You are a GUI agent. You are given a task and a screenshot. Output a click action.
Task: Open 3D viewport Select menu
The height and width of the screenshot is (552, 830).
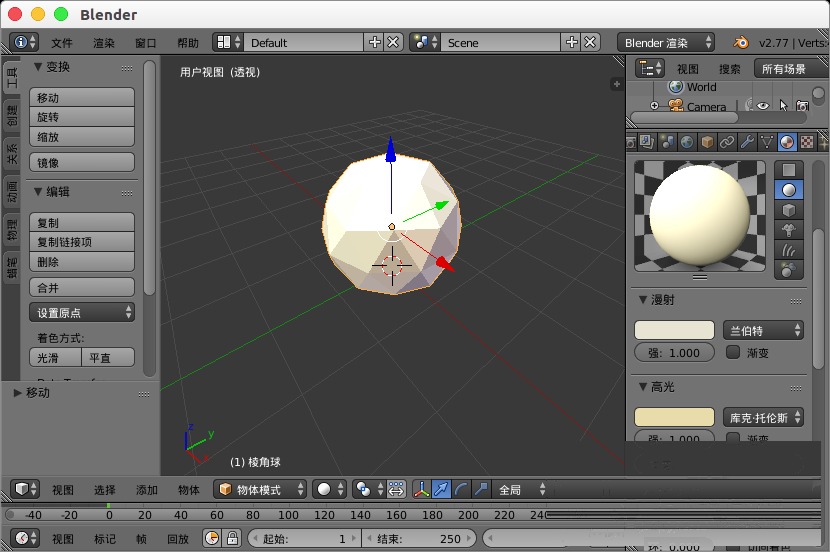pyautogui.click(x=105, y=490)
